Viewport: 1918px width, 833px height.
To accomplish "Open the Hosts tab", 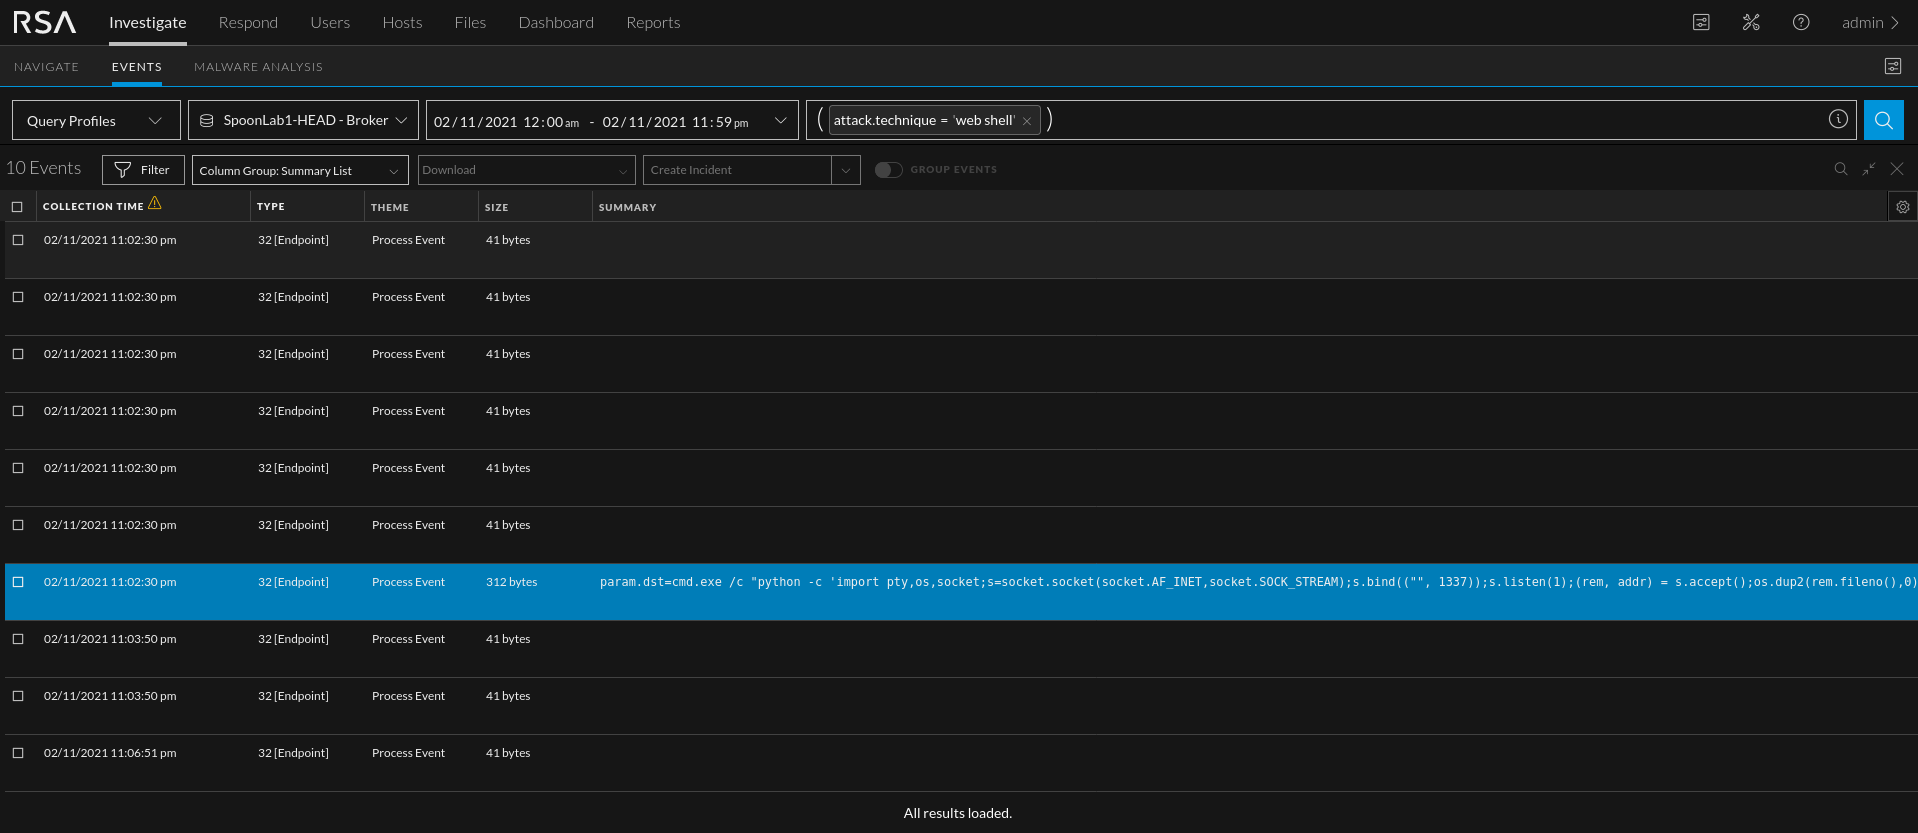I will point(402,22).
